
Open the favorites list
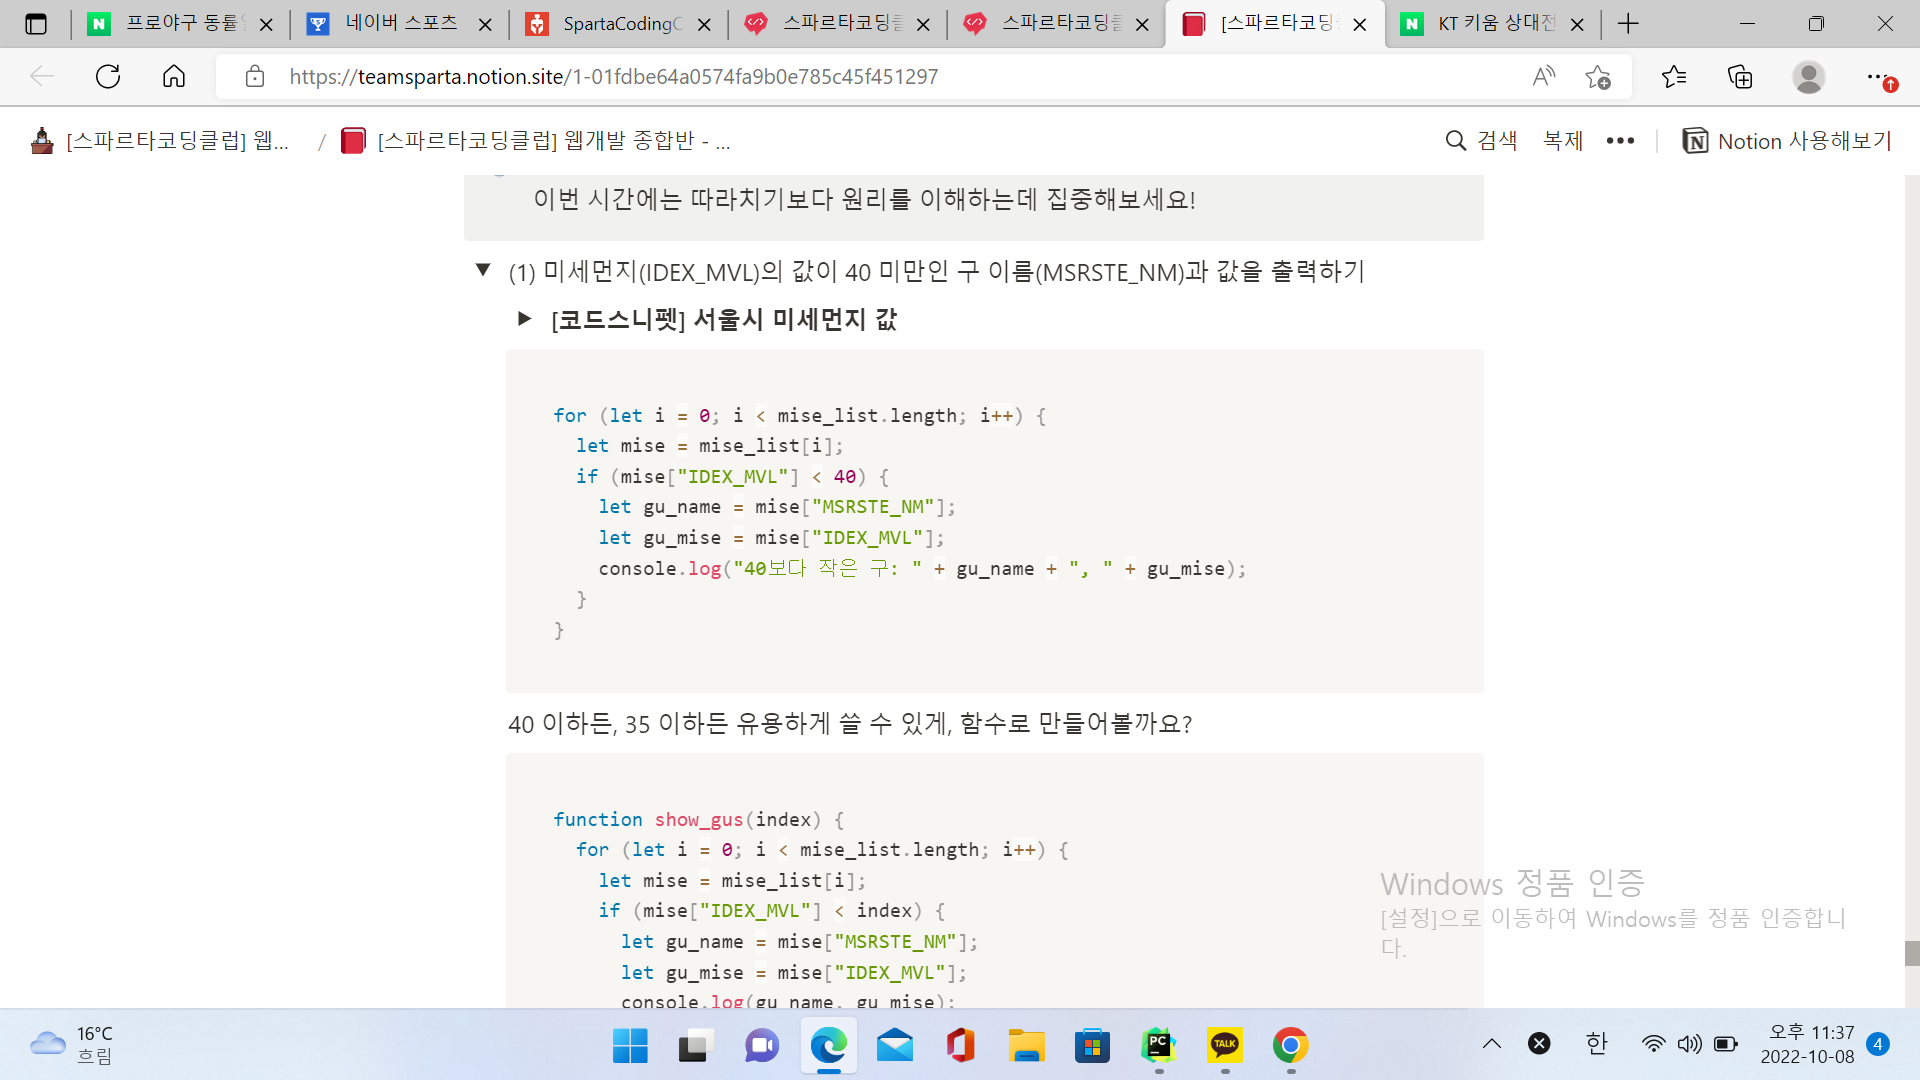(1674, 76)
